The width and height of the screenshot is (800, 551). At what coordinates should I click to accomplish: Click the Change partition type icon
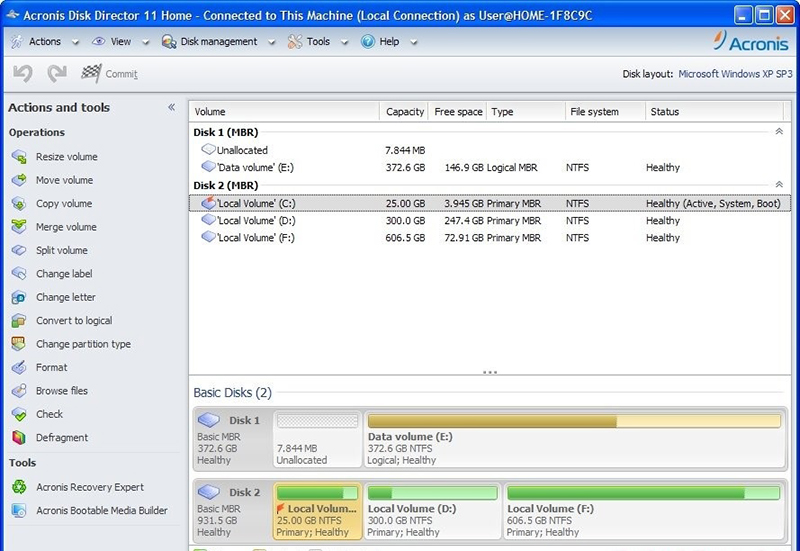coord(19,344)
